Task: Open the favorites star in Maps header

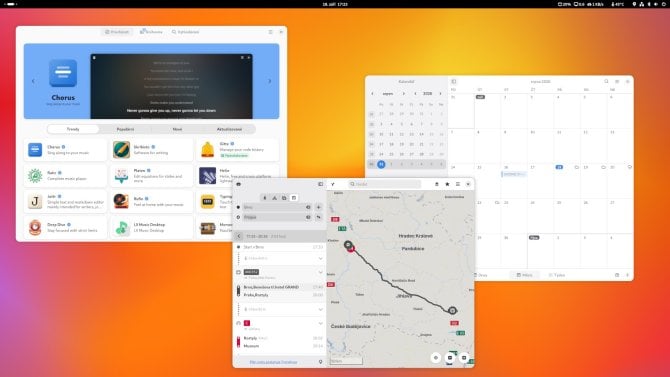Action: coord(447,184)
